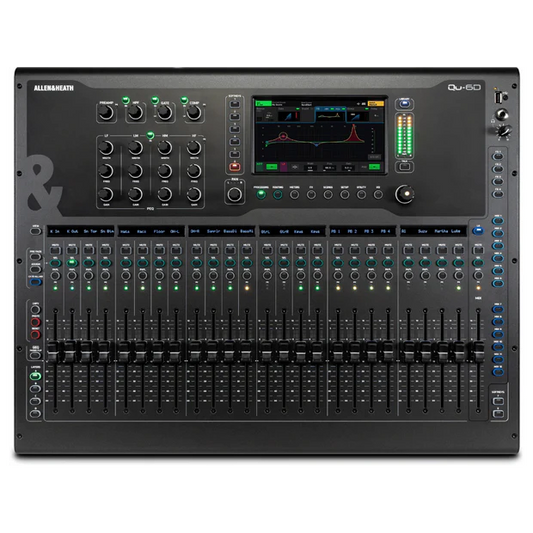
Task: Click the Assign key
Action: click(35, 269)
